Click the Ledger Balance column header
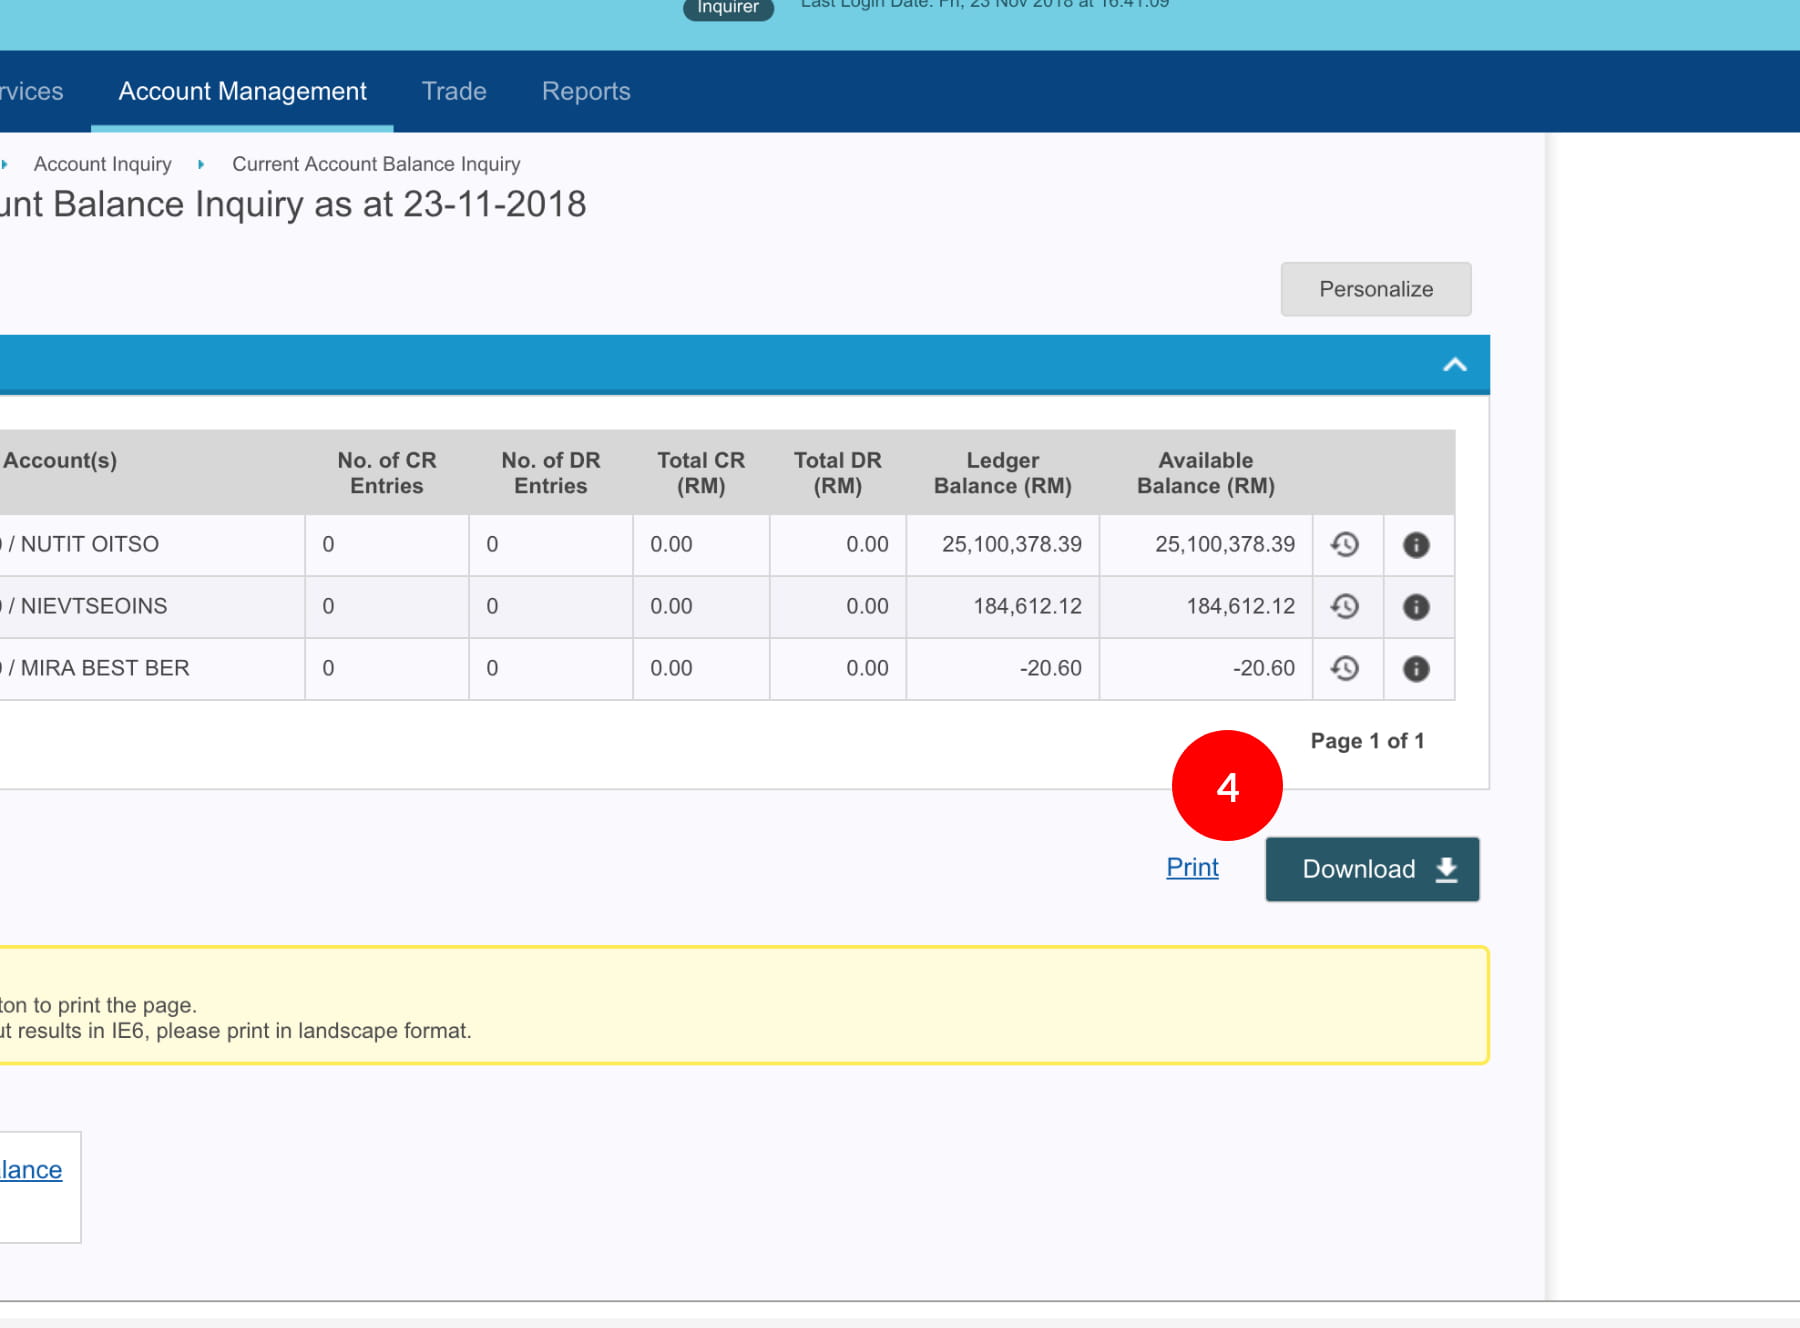This screenshot has width=1800, height=1328. coord(1002,473)
